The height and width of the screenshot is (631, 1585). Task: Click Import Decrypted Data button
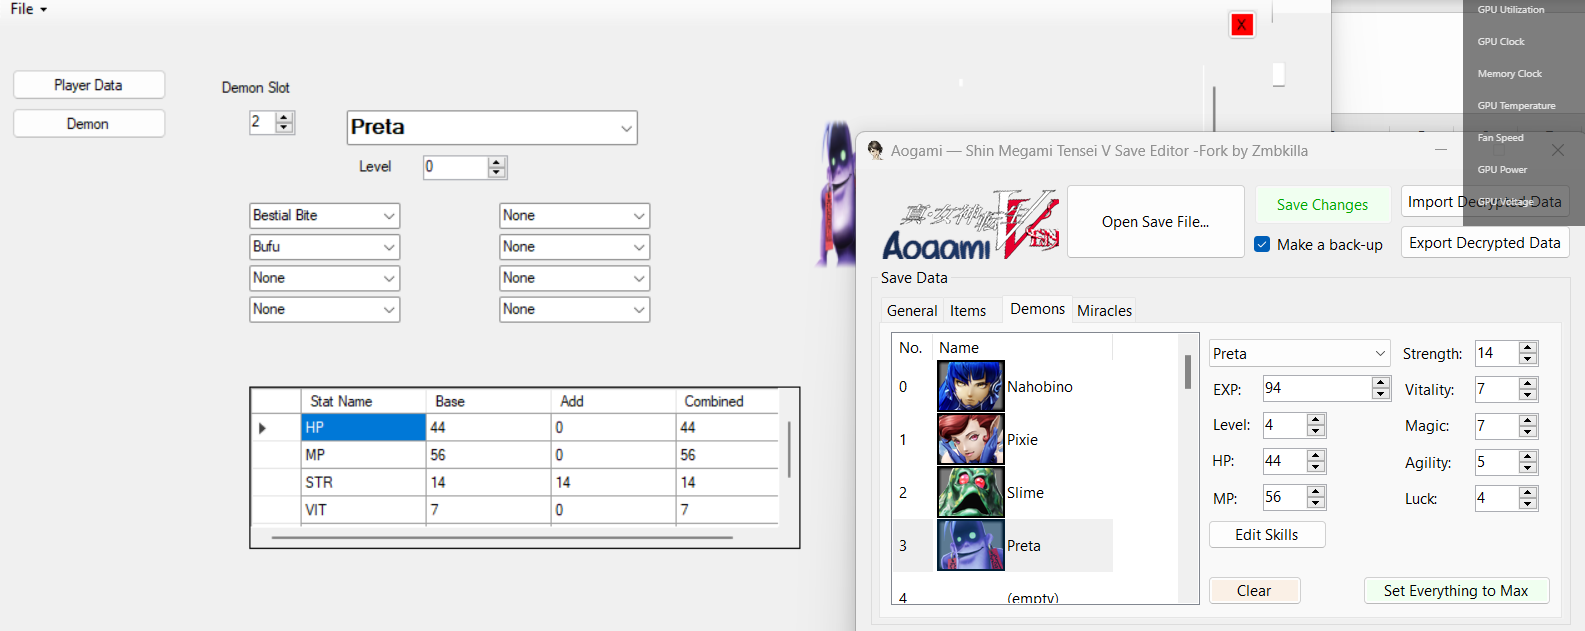click(1485, 202)
